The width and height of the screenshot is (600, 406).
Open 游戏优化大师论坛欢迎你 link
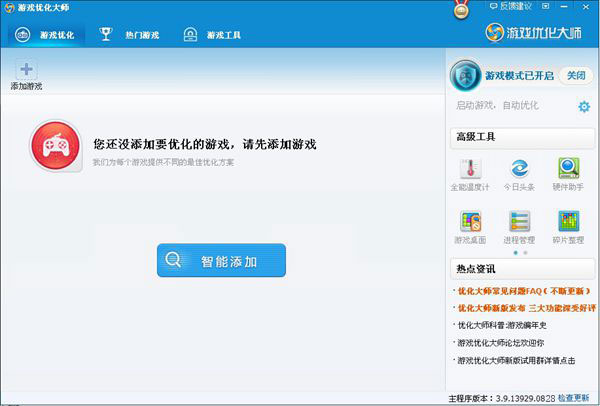tap(501, 343)
